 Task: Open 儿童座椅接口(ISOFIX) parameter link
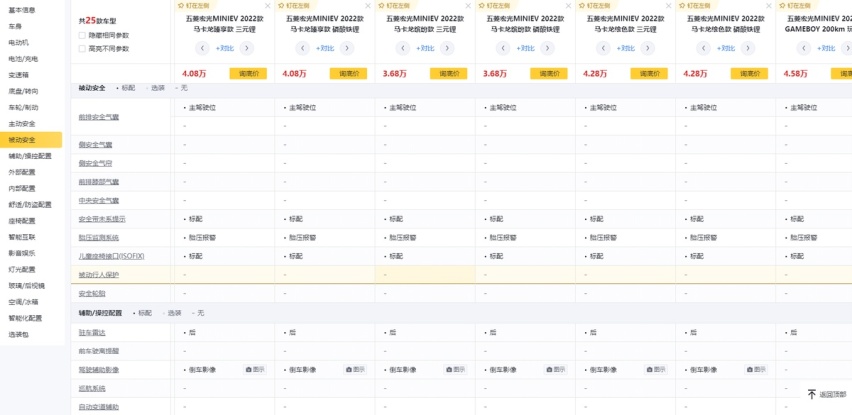click(x=111, y=256)
